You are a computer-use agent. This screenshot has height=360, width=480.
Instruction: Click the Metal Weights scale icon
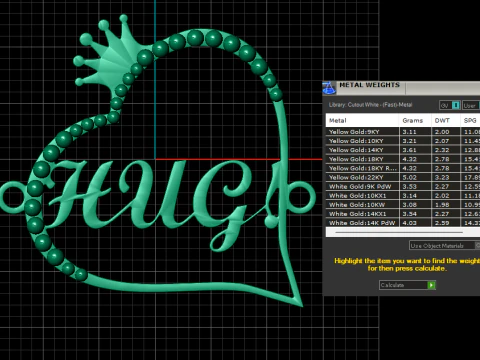tap(329, 88)
